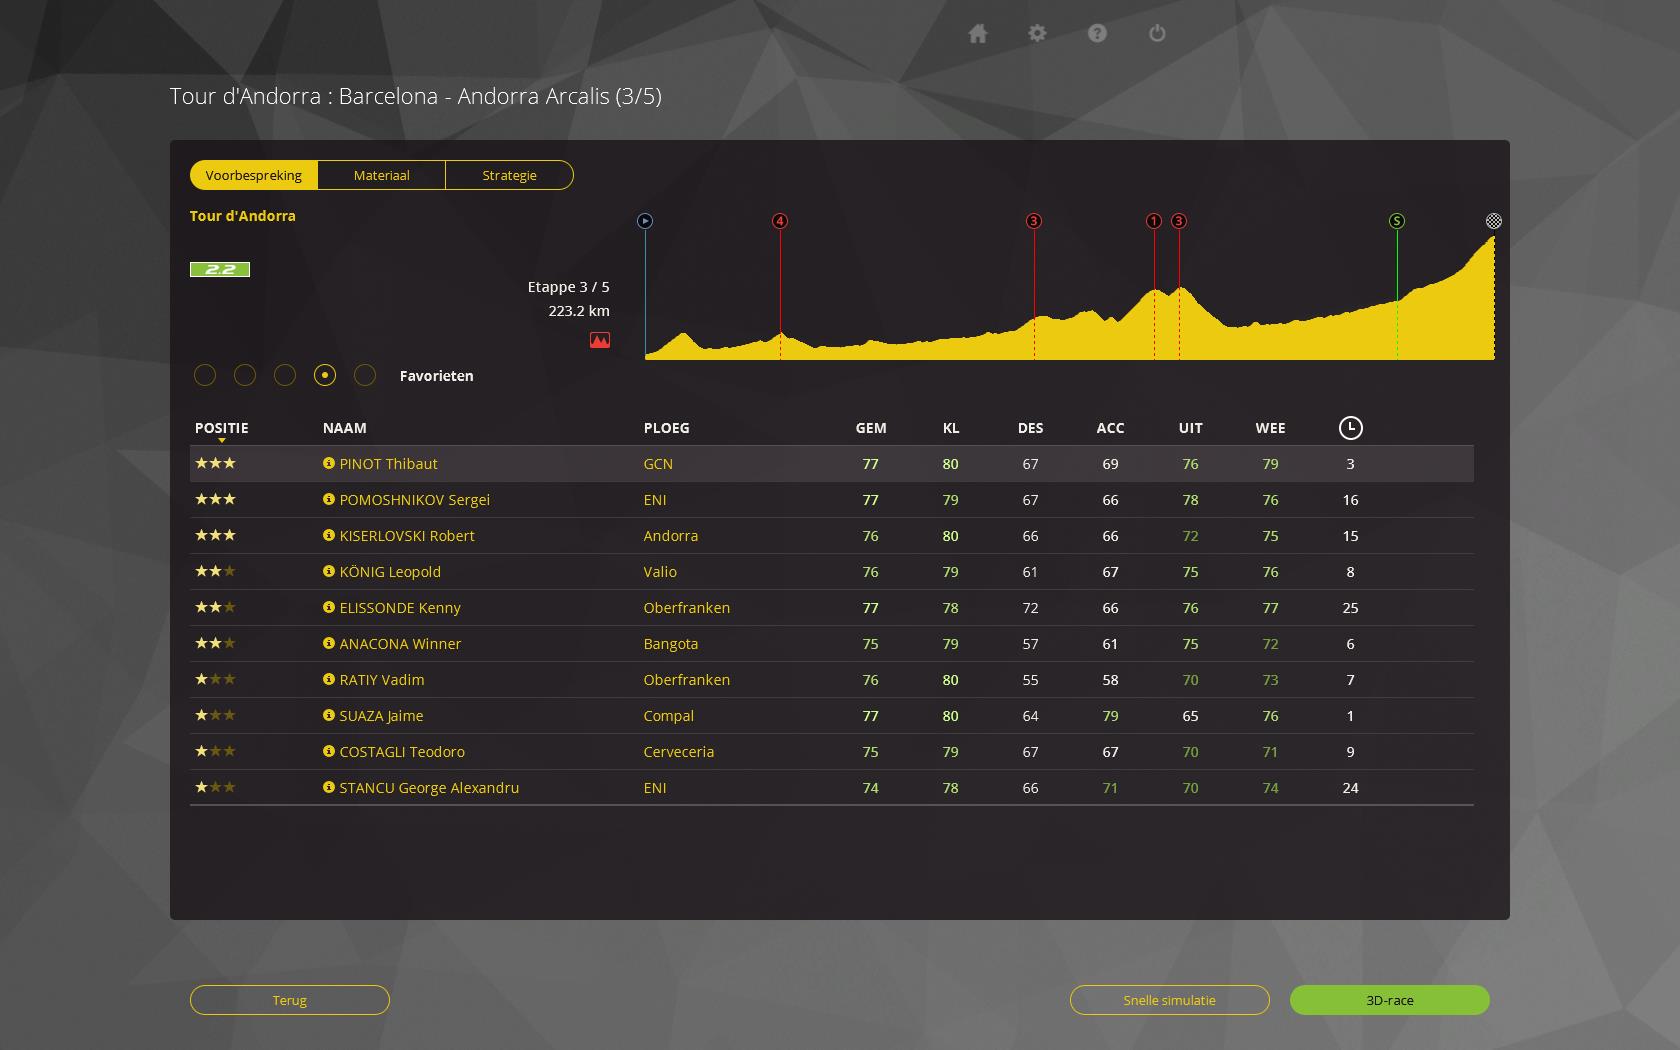The height and width of the screenshot is (1050, 1680).
Task: Open rider ELISSONDE Kenny
Action: (x=400, y=608)
